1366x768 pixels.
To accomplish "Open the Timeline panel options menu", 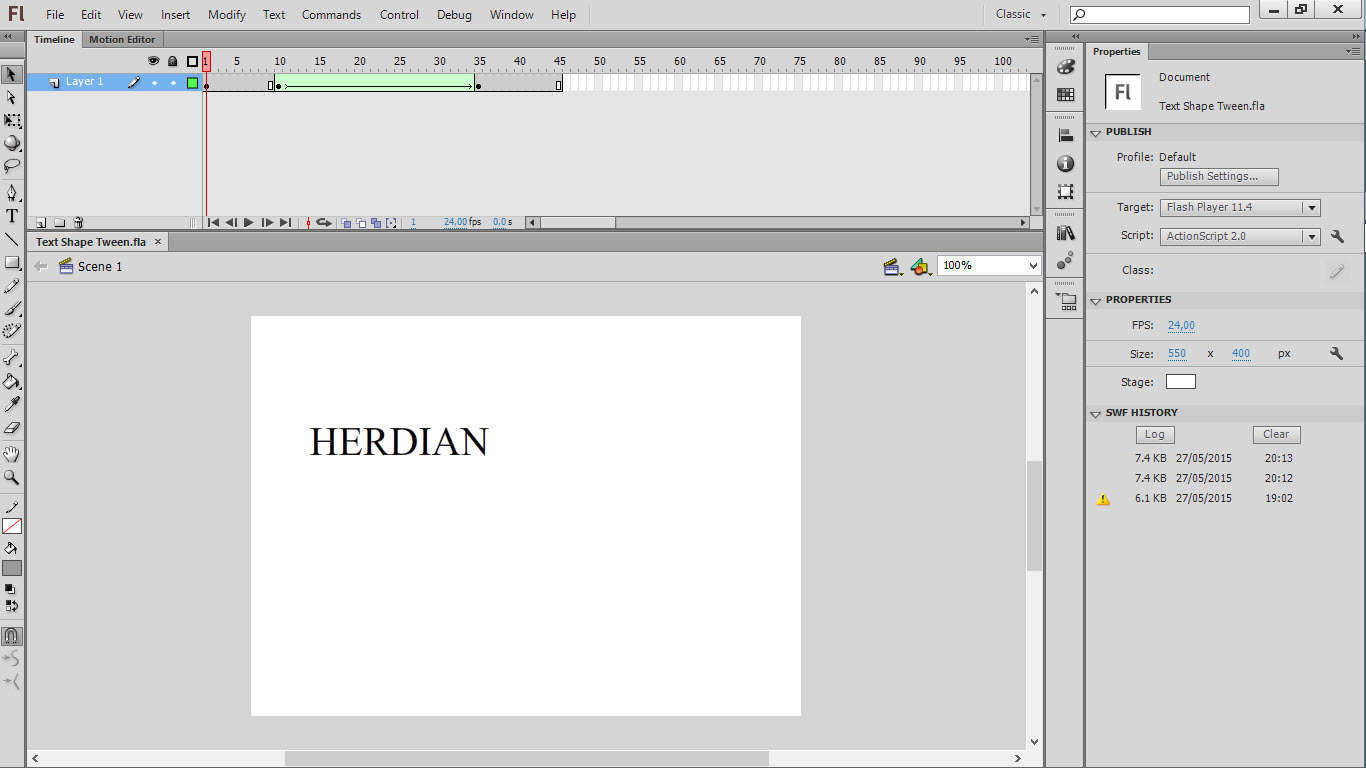I will coord(1032,39).
